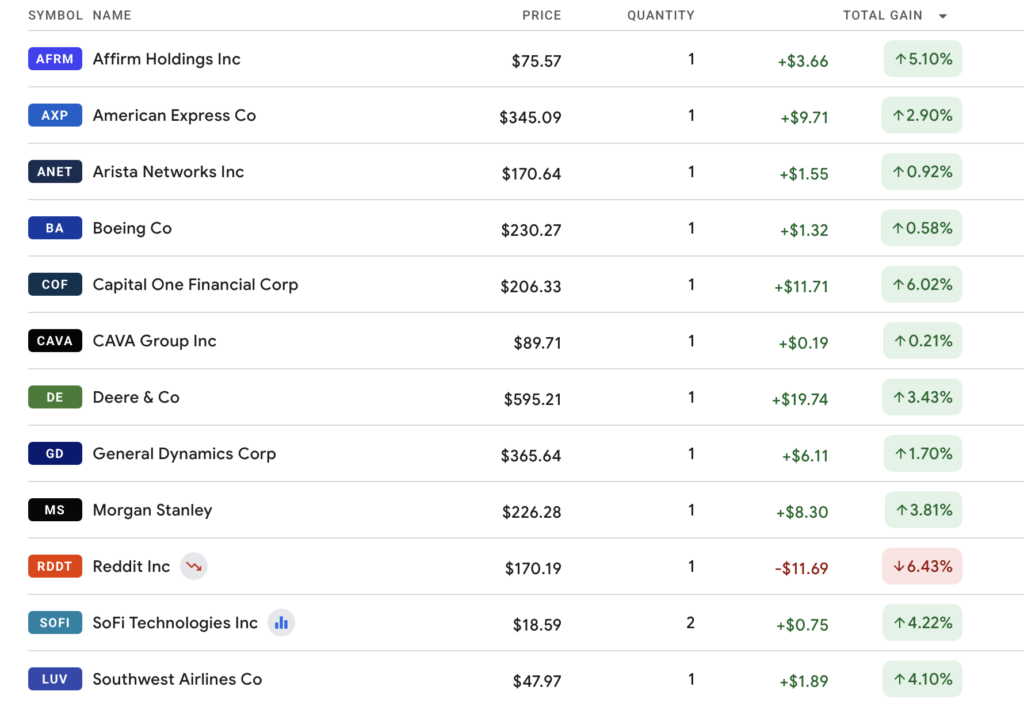Click the 3.81% gain badge
Screen dimensions: 1024x718
click(923, 510)
